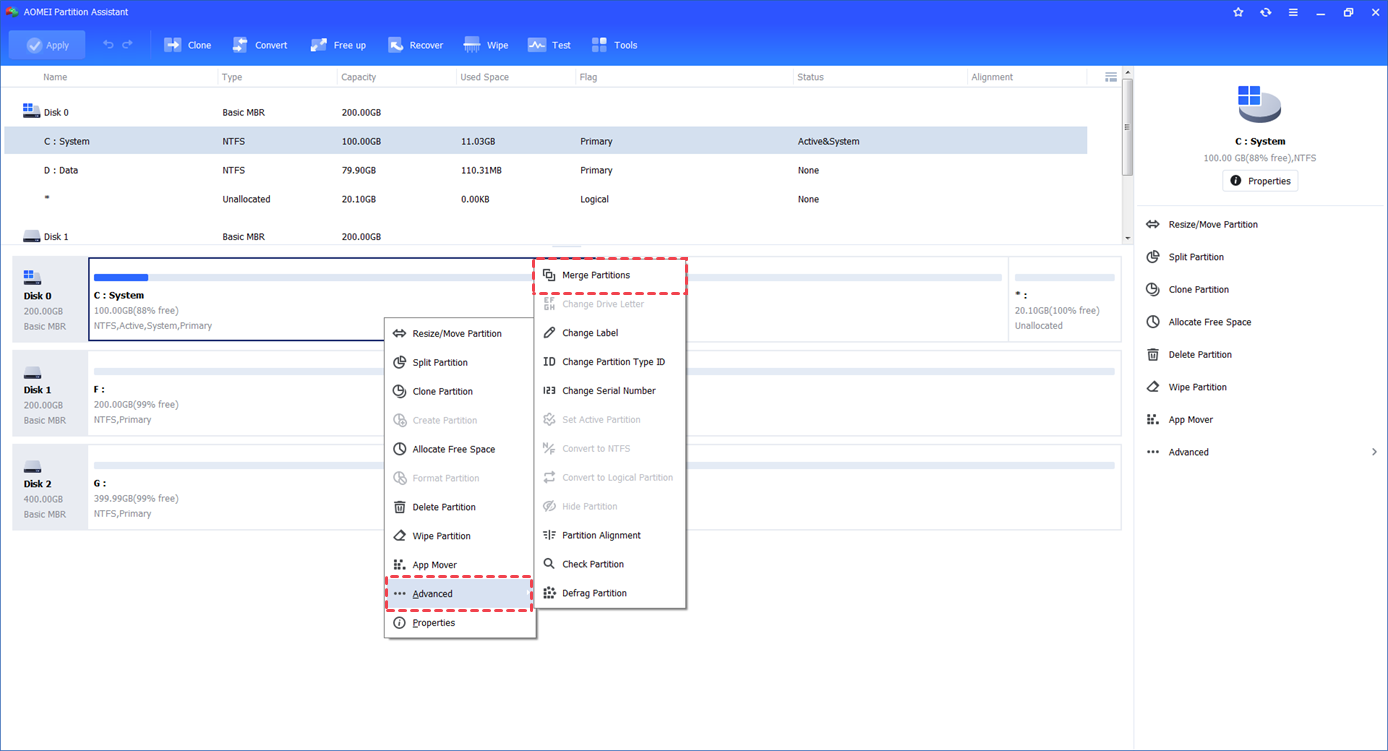This screenshot has height=751, width=1388.
Task: Click the undo arrow in the toolbar
Action: coord(108,45)
